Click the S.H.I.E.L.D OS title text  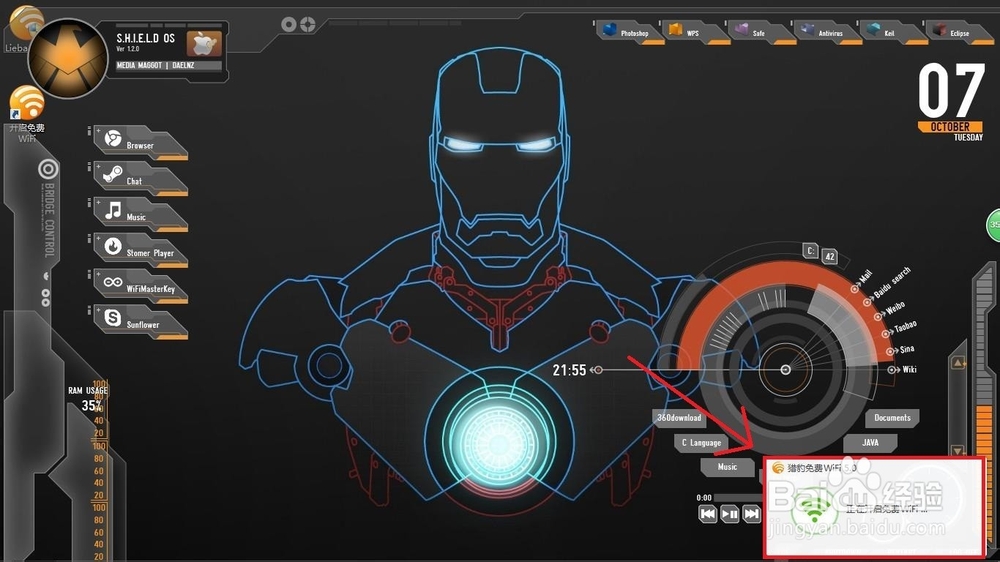pos(145,38)
